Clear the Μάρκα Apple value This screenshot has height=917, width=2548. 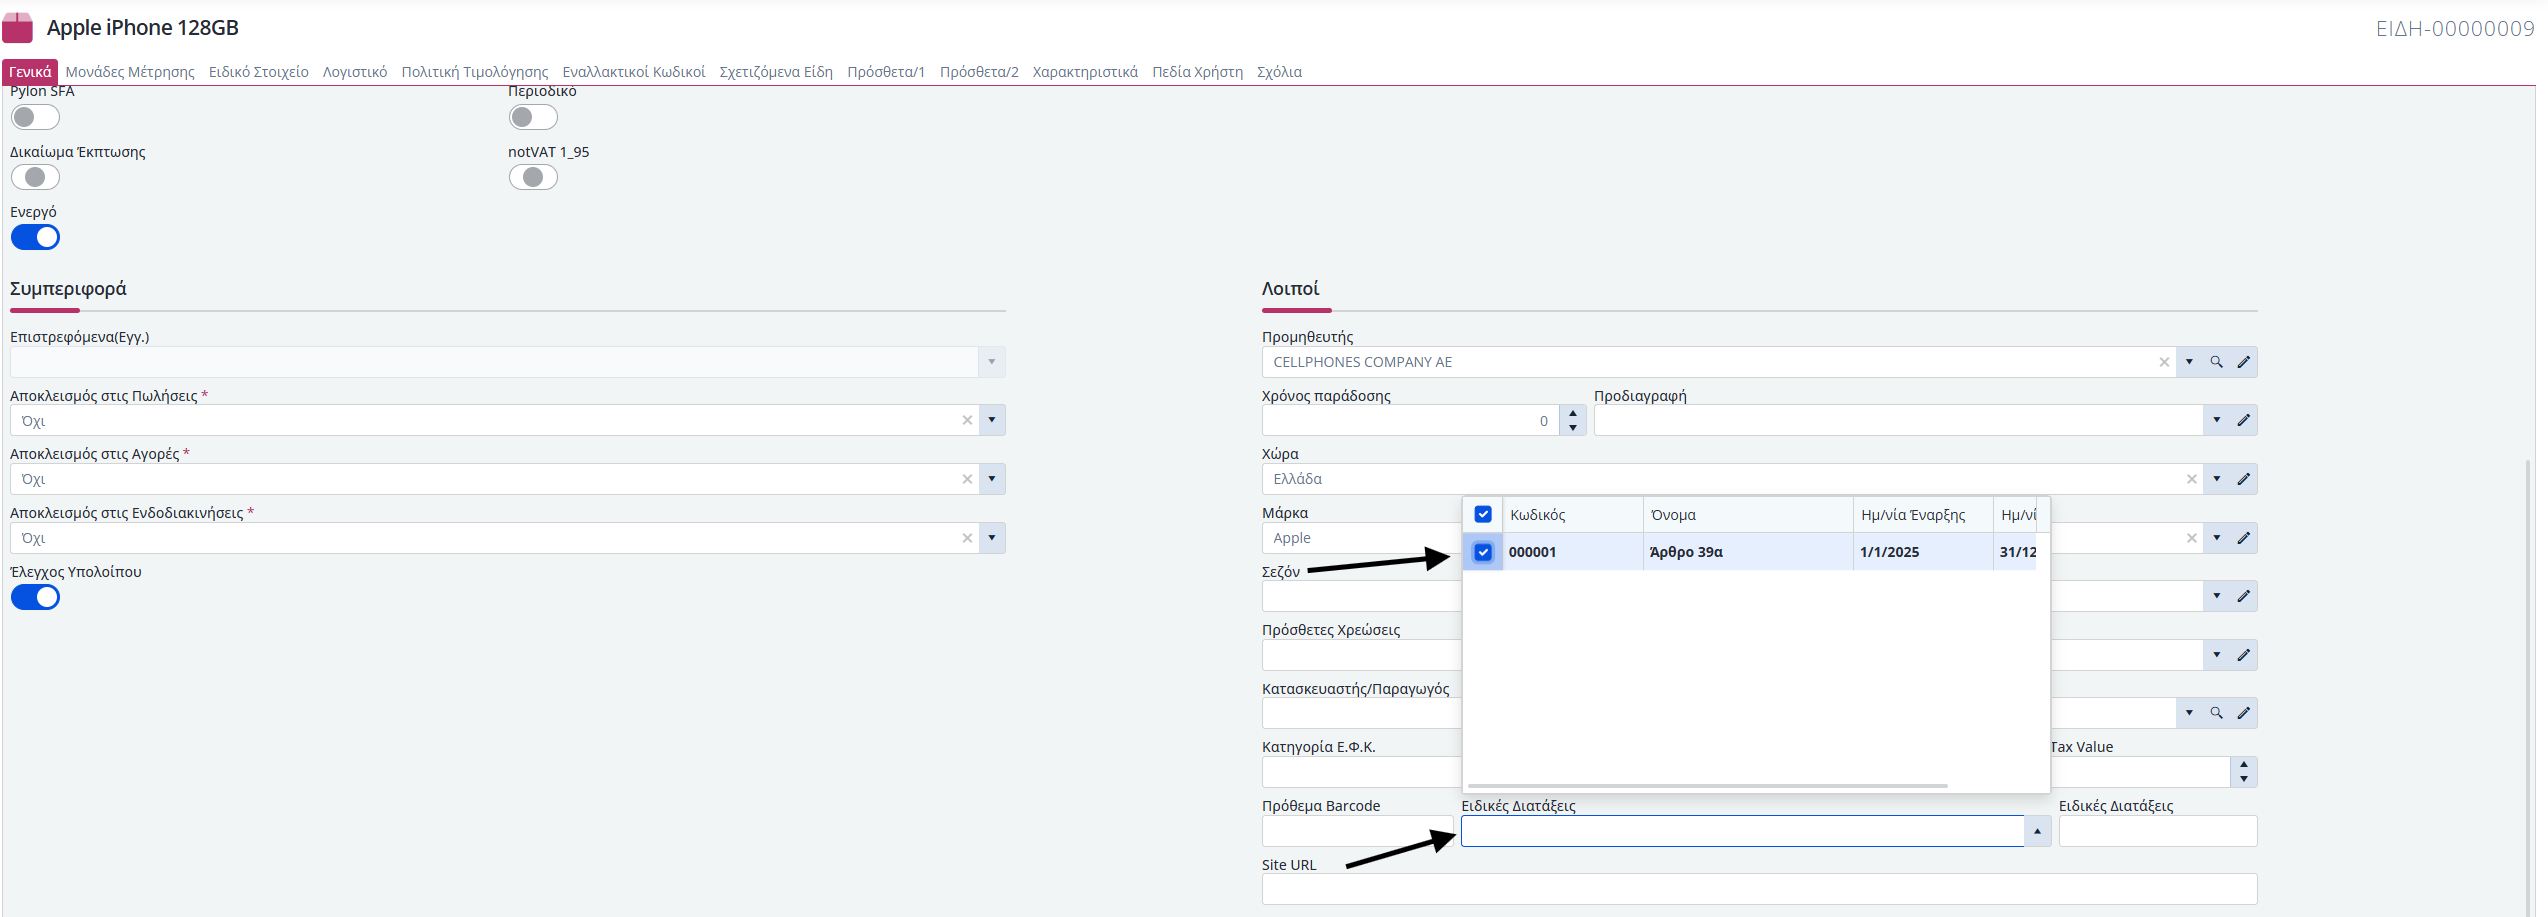click(2192, 538)
